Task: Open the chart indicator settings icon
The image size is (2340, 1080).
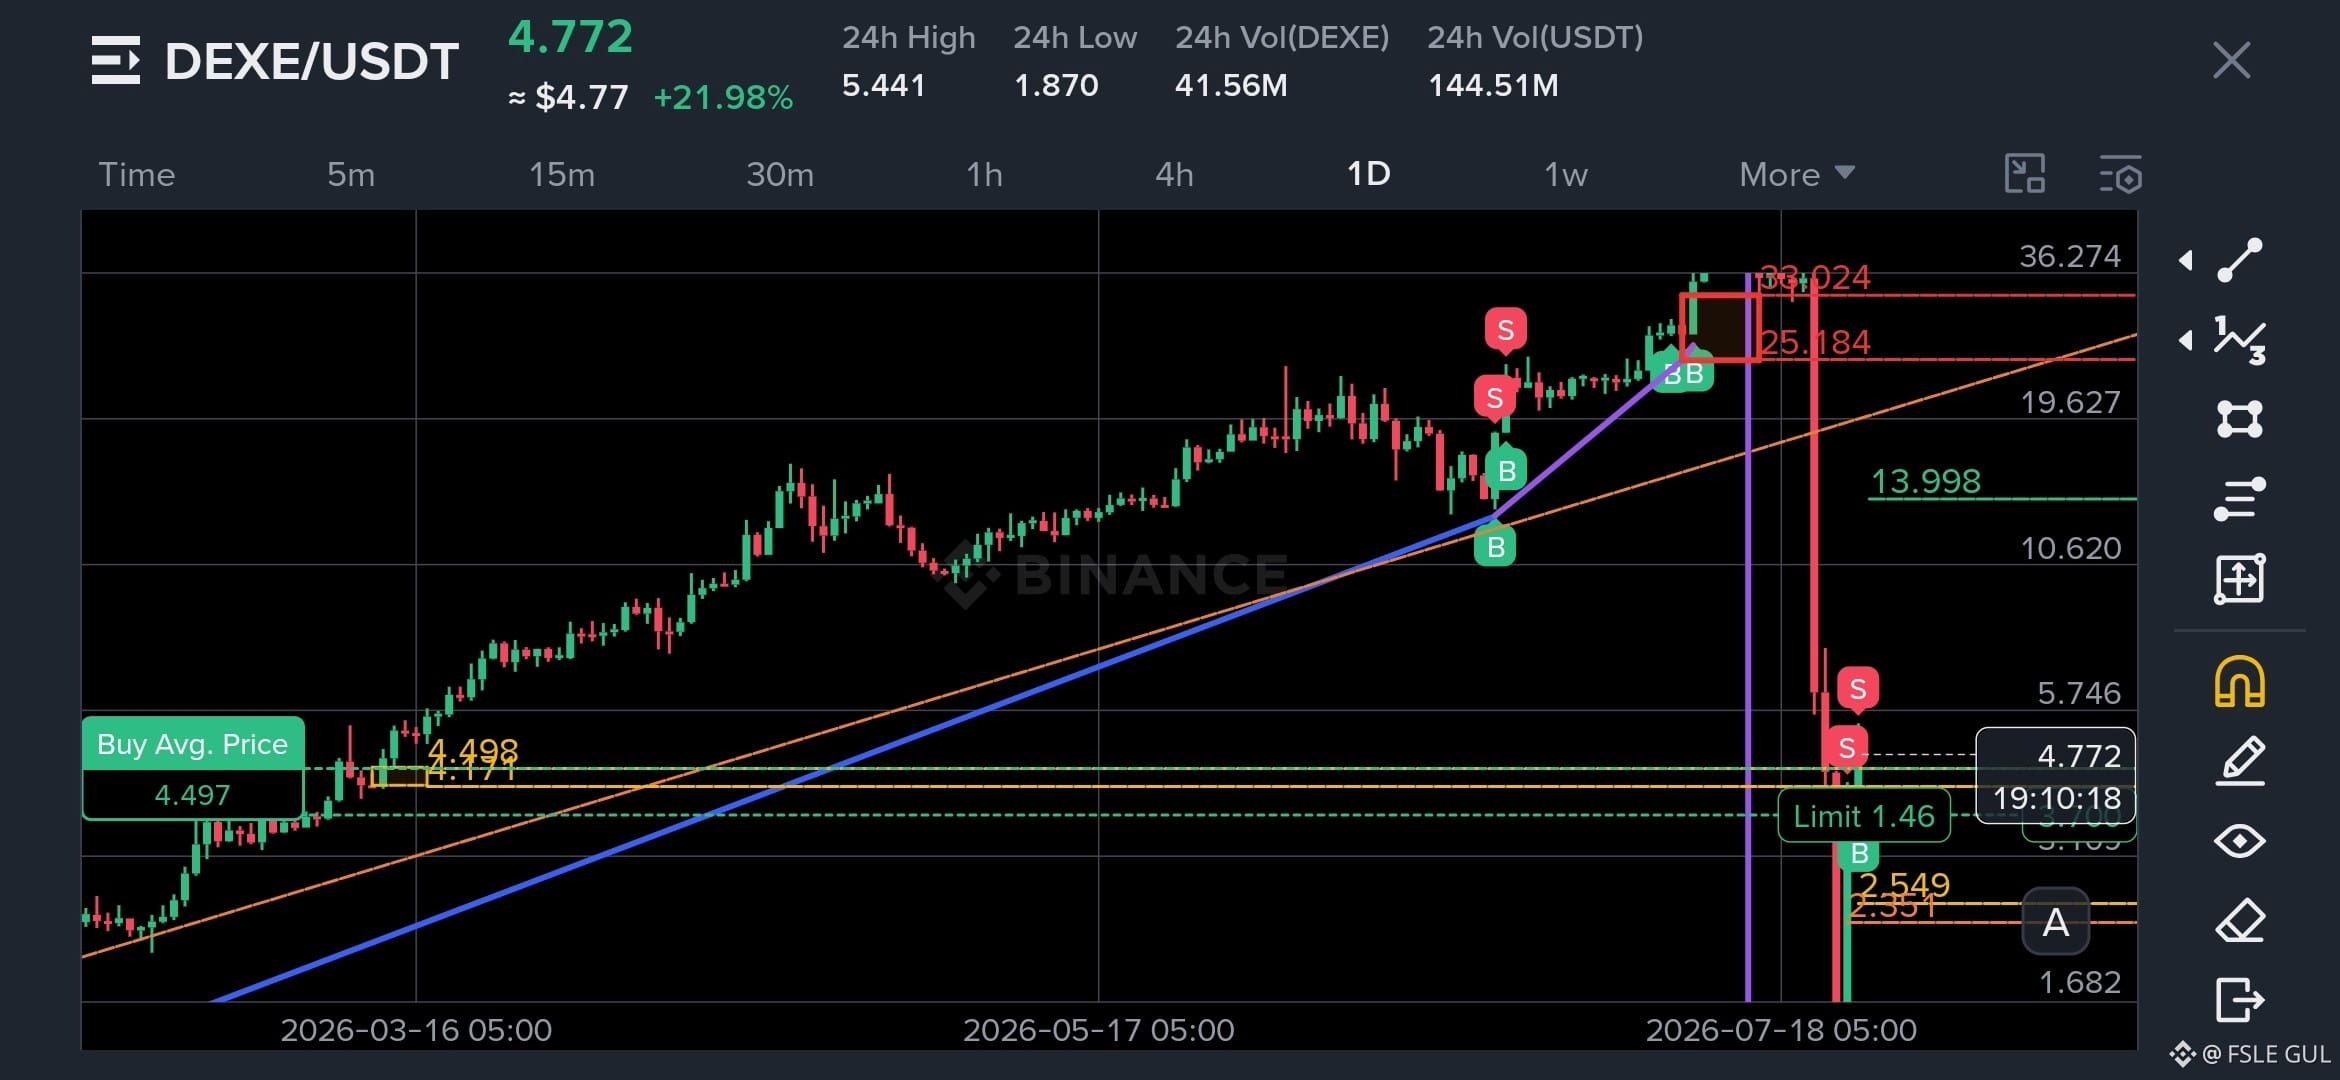Action: point(2120,174)
